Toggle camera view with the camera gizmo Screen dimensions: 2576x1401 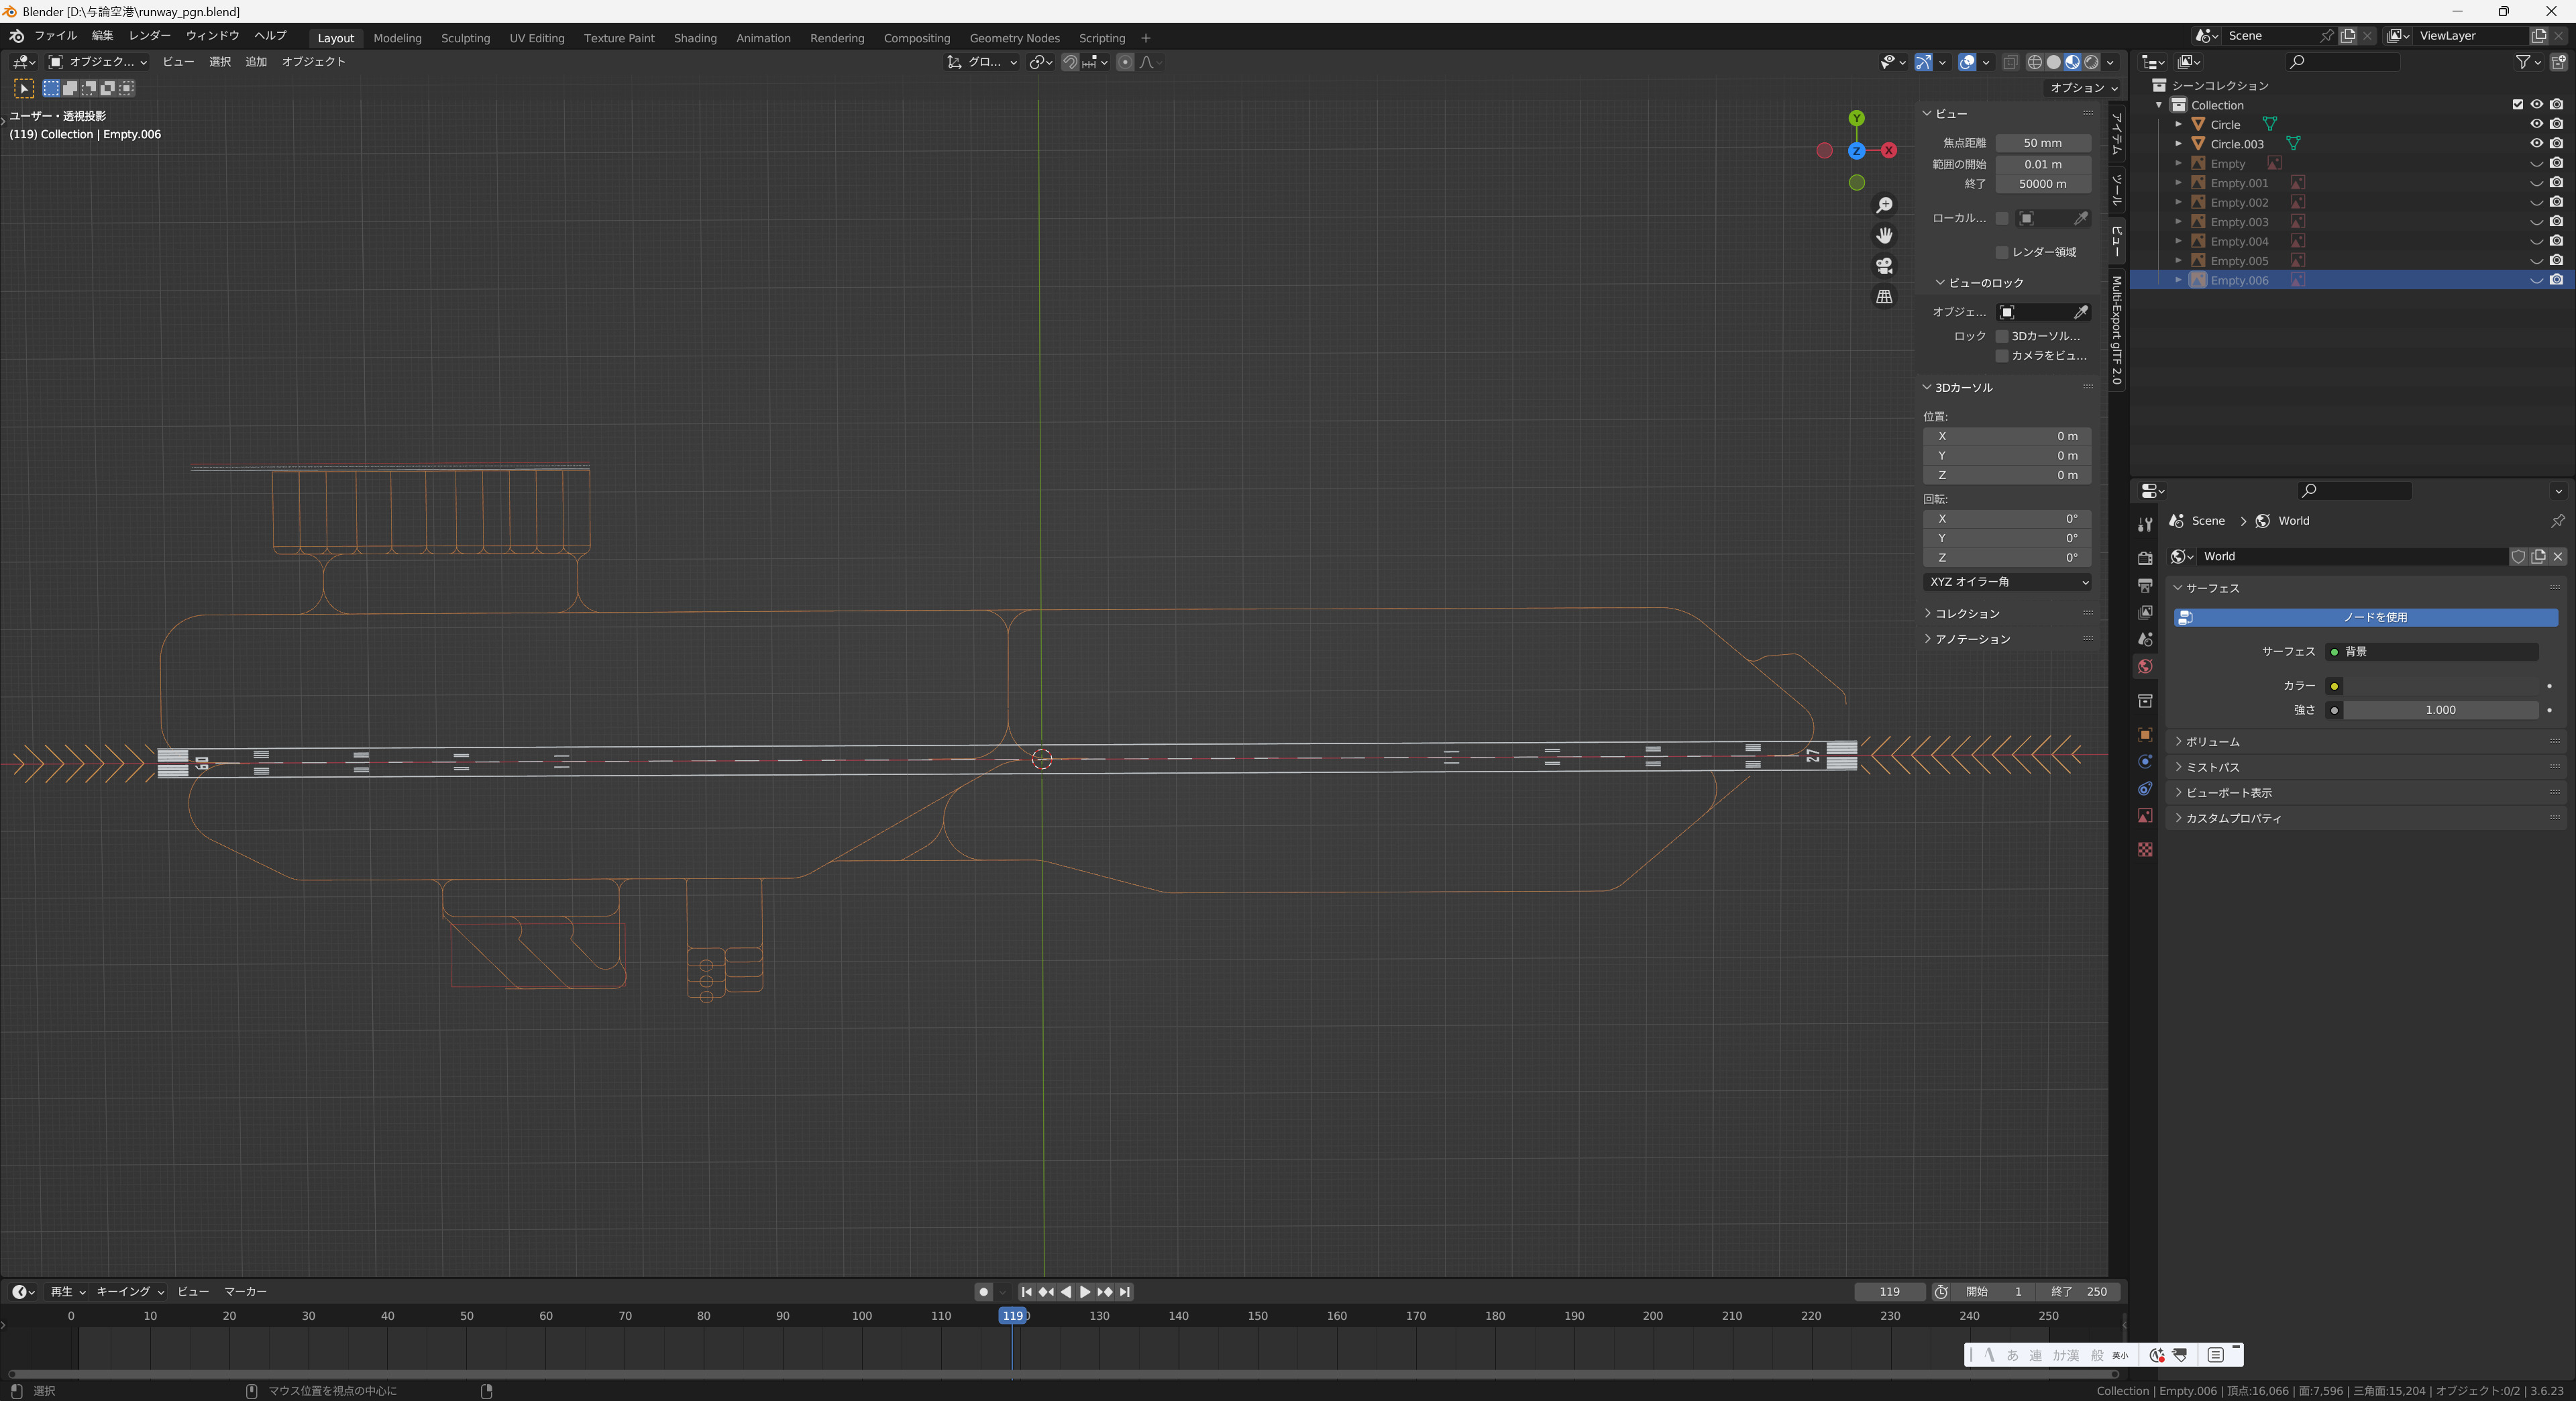pyautogui.click(x=1884, y=266)
